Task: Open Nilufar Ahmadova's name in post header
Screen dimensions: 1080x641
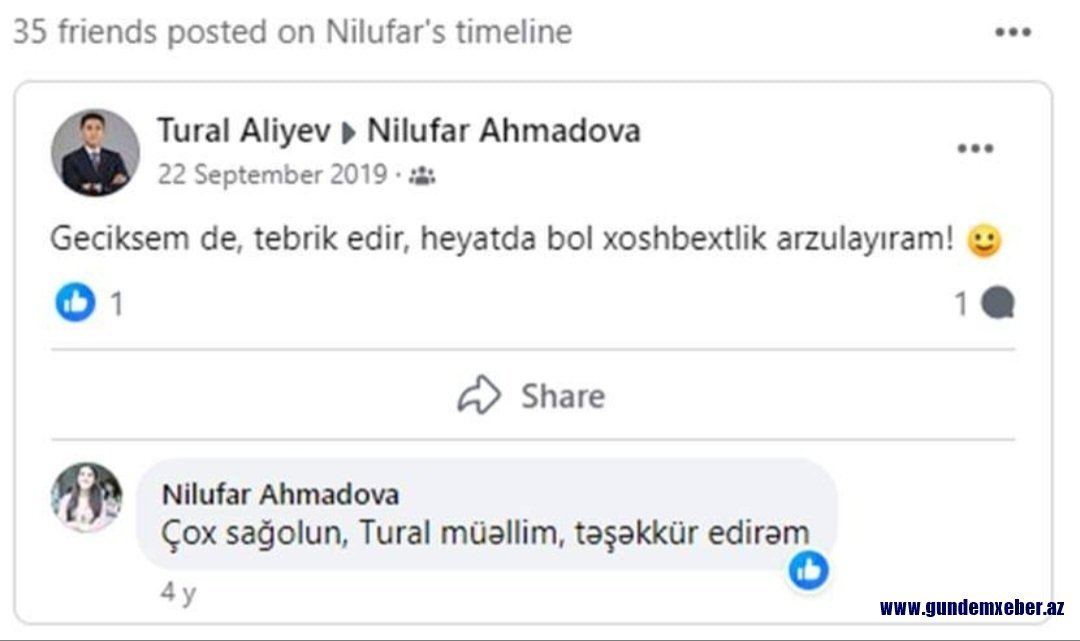Action: [504, 130]
